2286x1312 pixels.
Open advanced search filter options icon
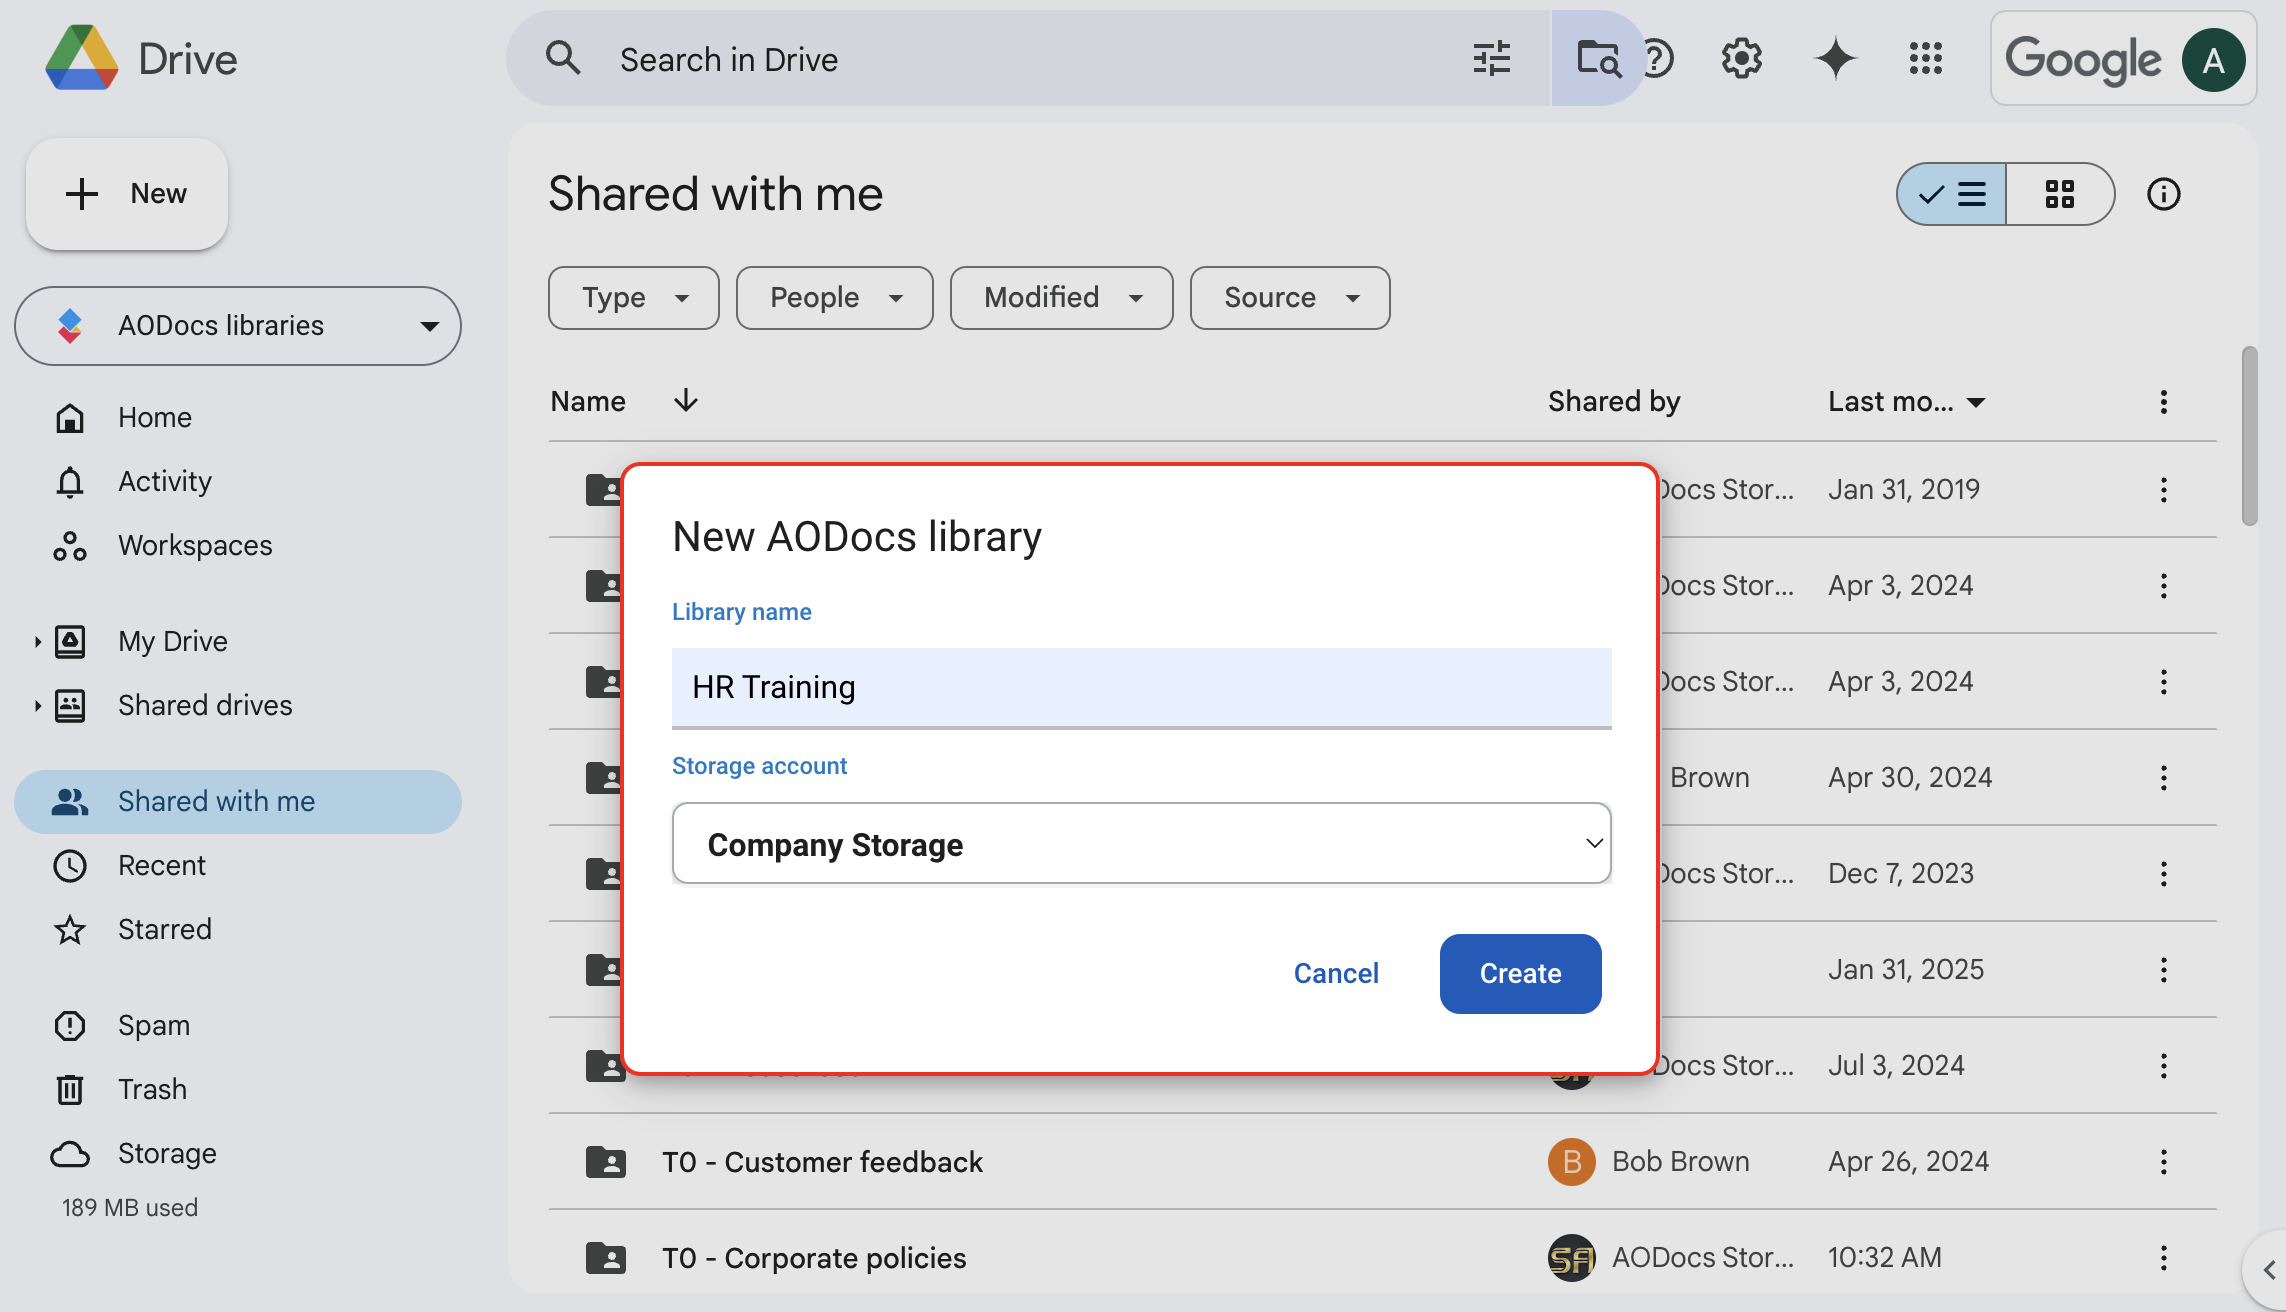[x=1491, y=58]
